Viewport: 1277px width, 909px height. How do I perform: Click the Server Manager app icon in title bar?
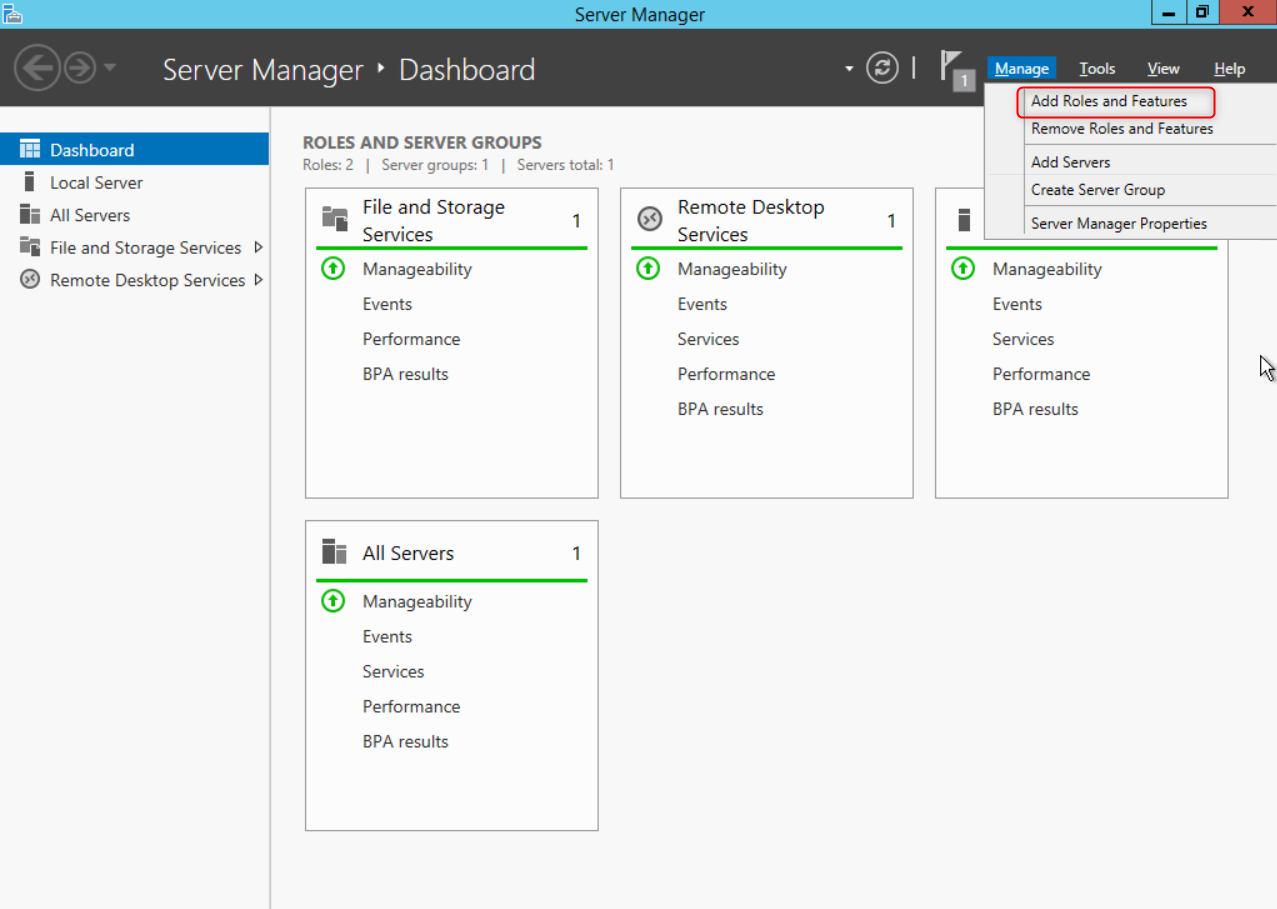coord(12,13)
